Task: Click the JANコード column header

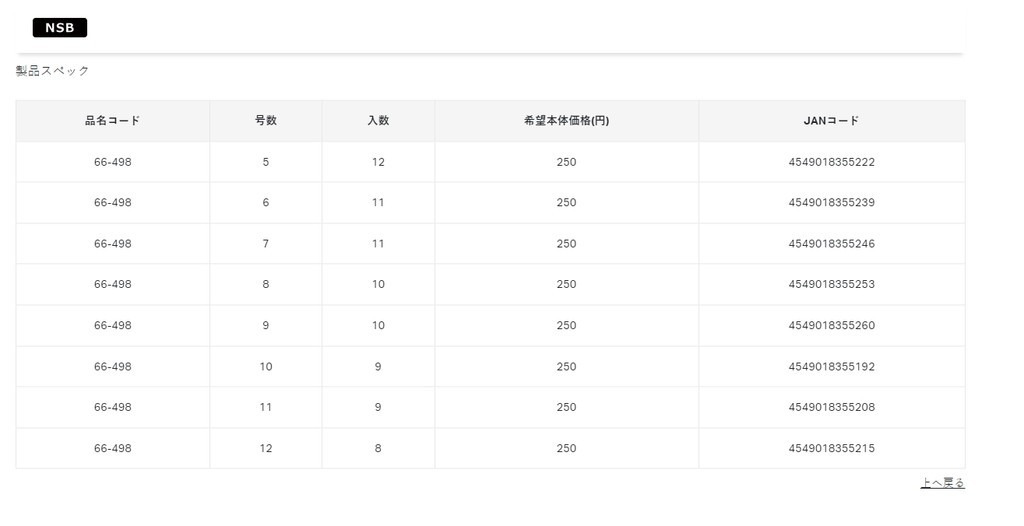Action: [x=831, y=121]
